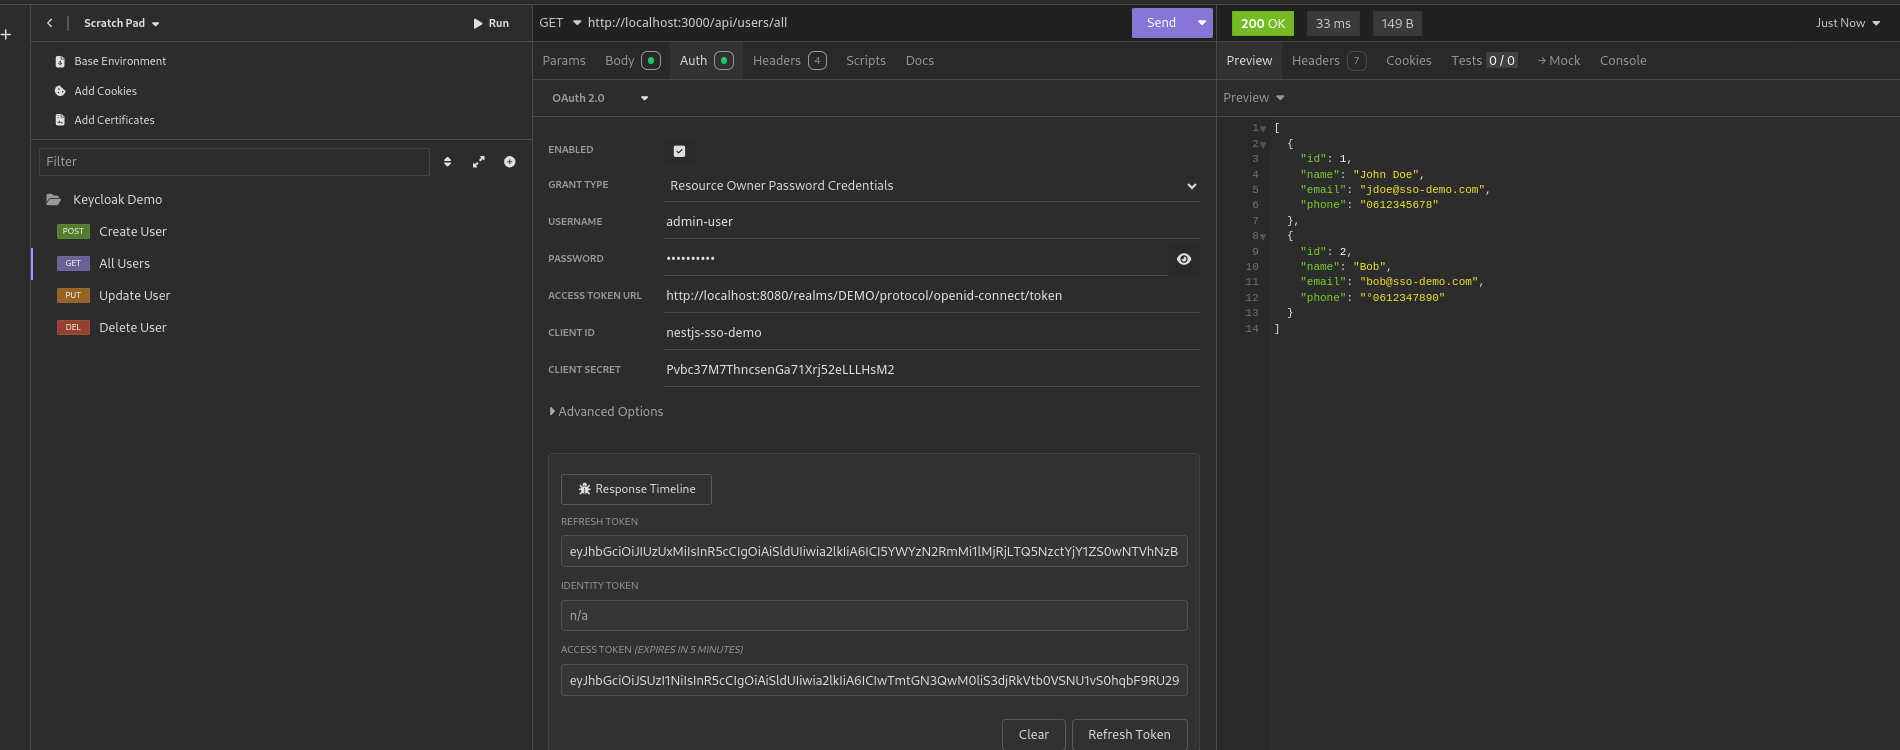Select the response Preview tab
Screen dimensions: 1900x750
[x=1249, y=61]
